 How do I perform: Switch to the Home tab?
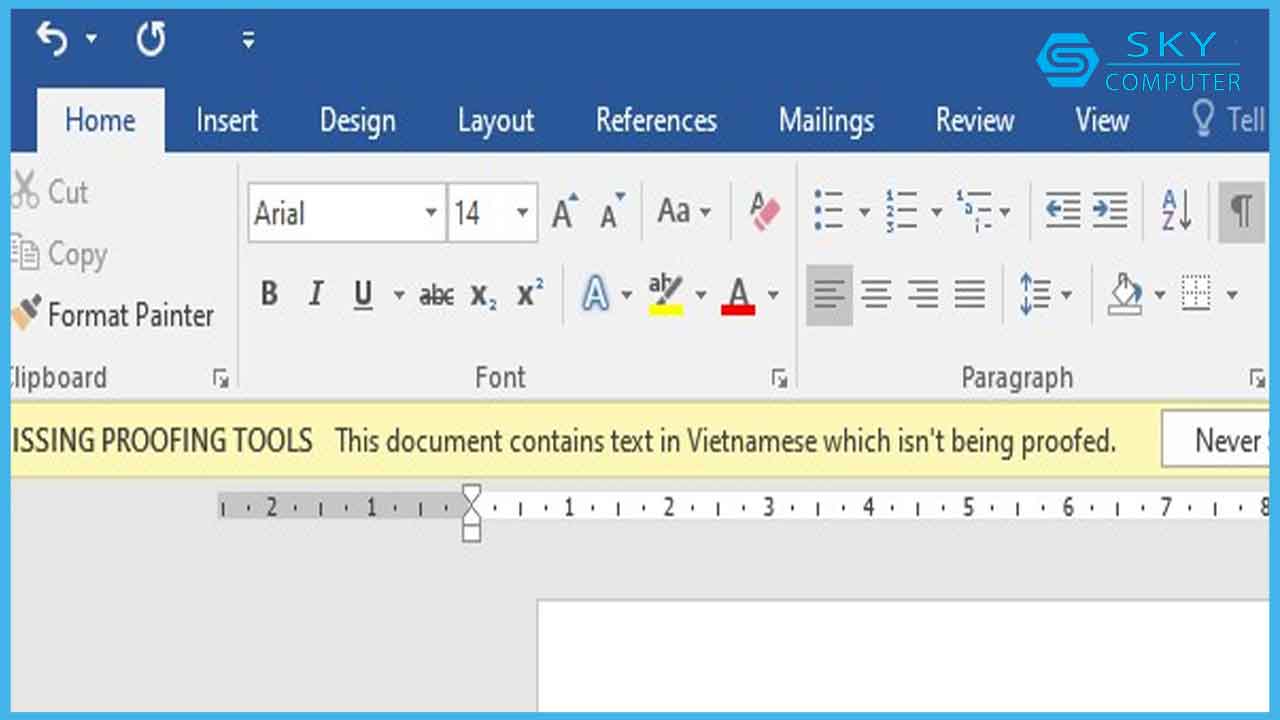click(x=100, y=120)
